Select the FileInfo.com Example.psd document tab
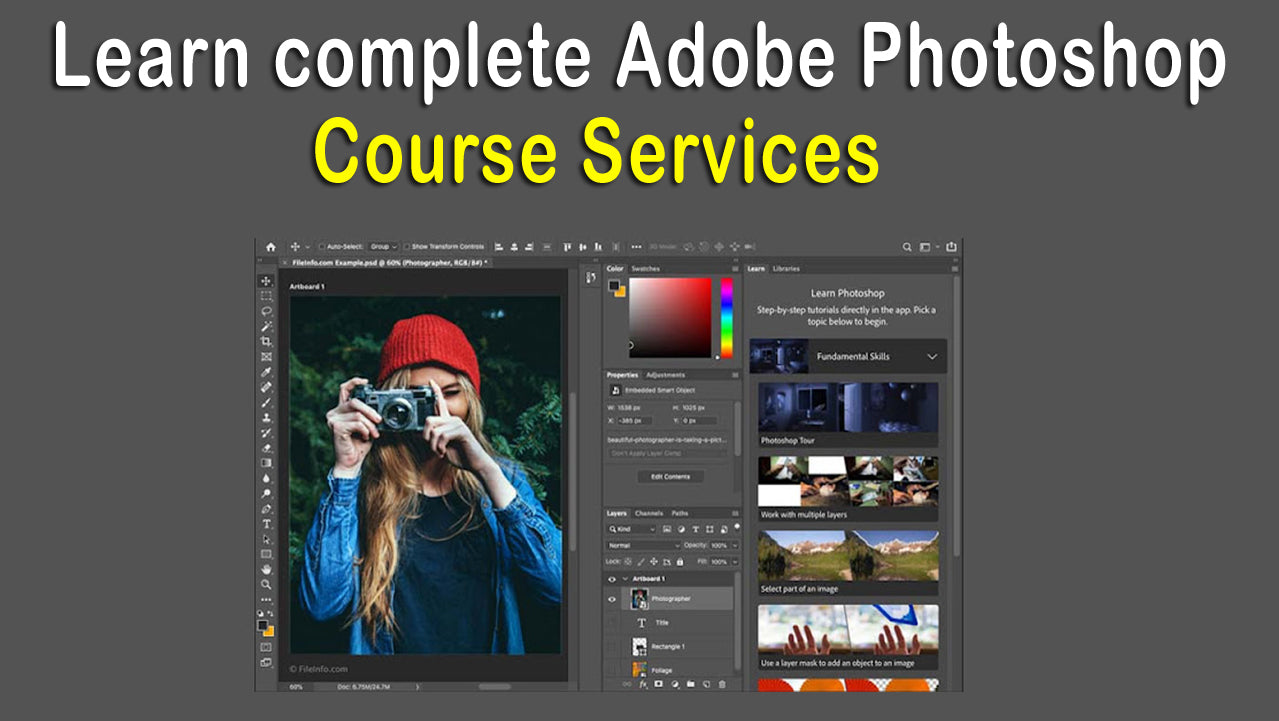The image size is (1279, 721). (x=388, y=262)
